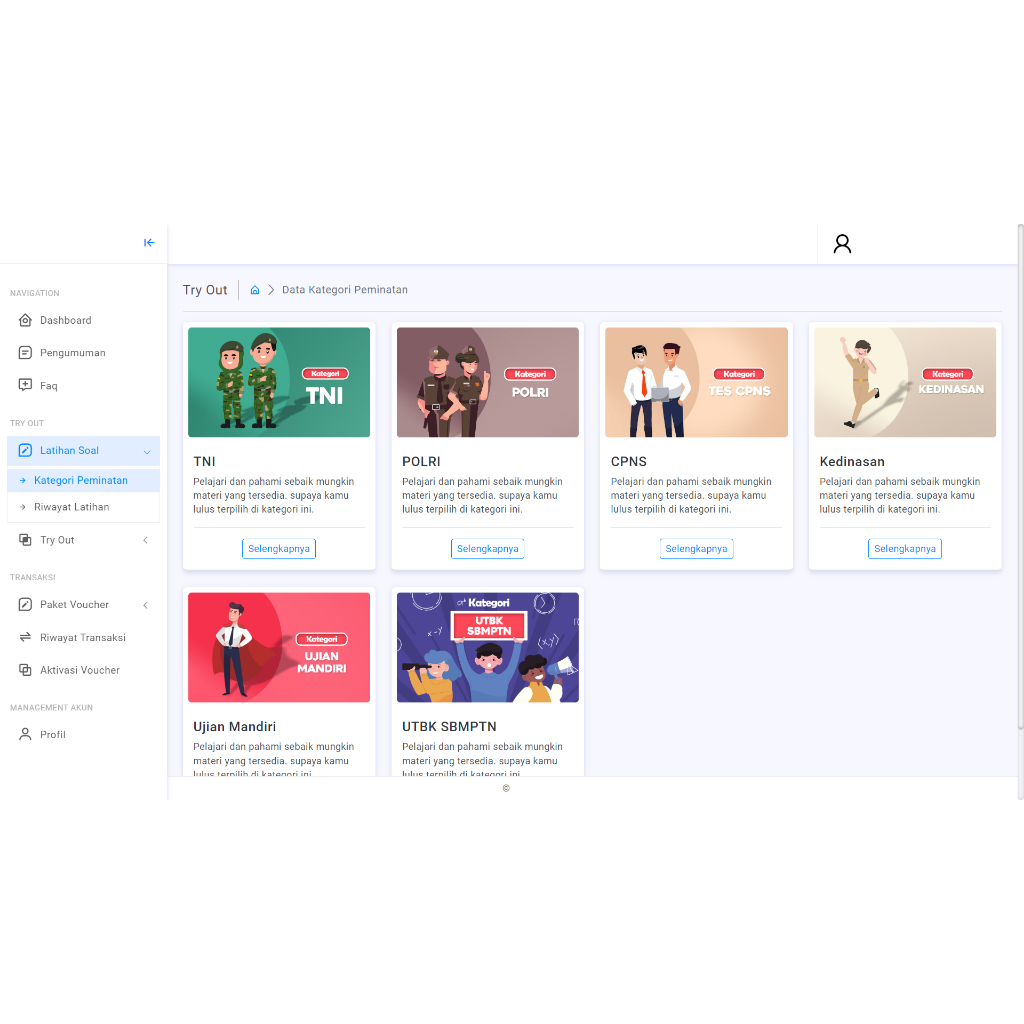Click the Dashboard house icon

point(25,320)
